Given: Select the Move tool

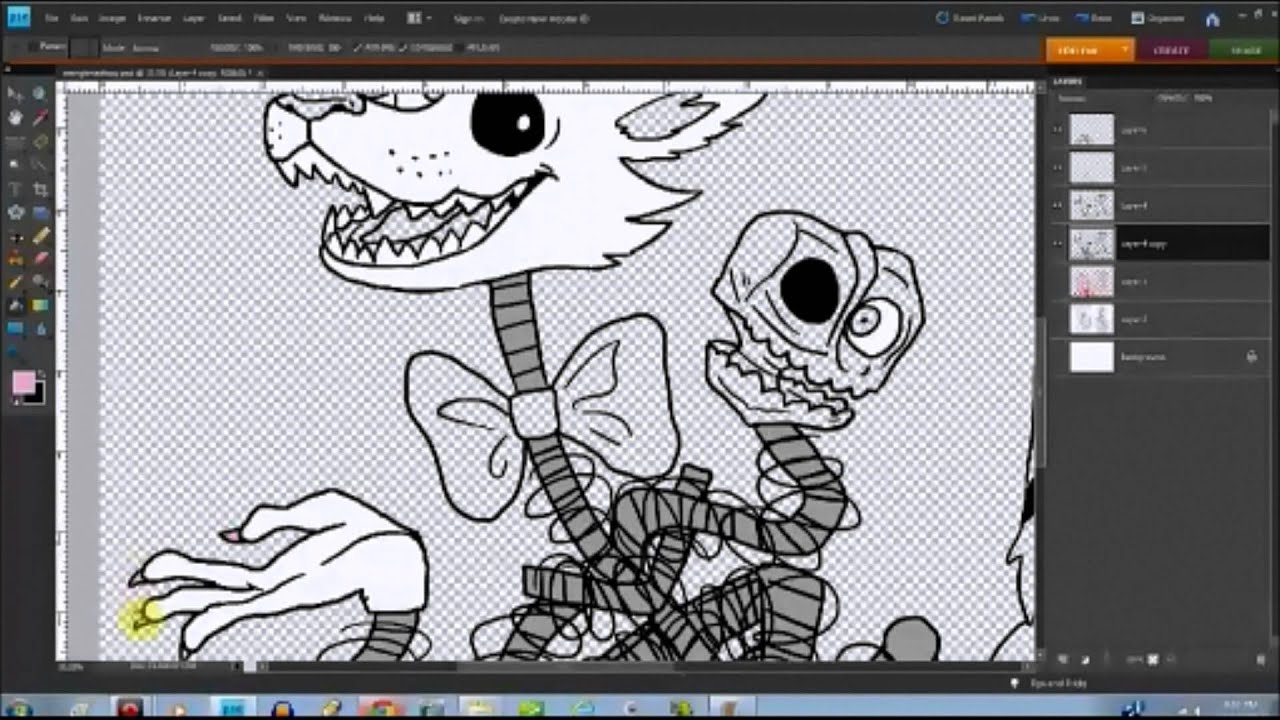Looking at the screenshot, I should [x=15, y=93].
